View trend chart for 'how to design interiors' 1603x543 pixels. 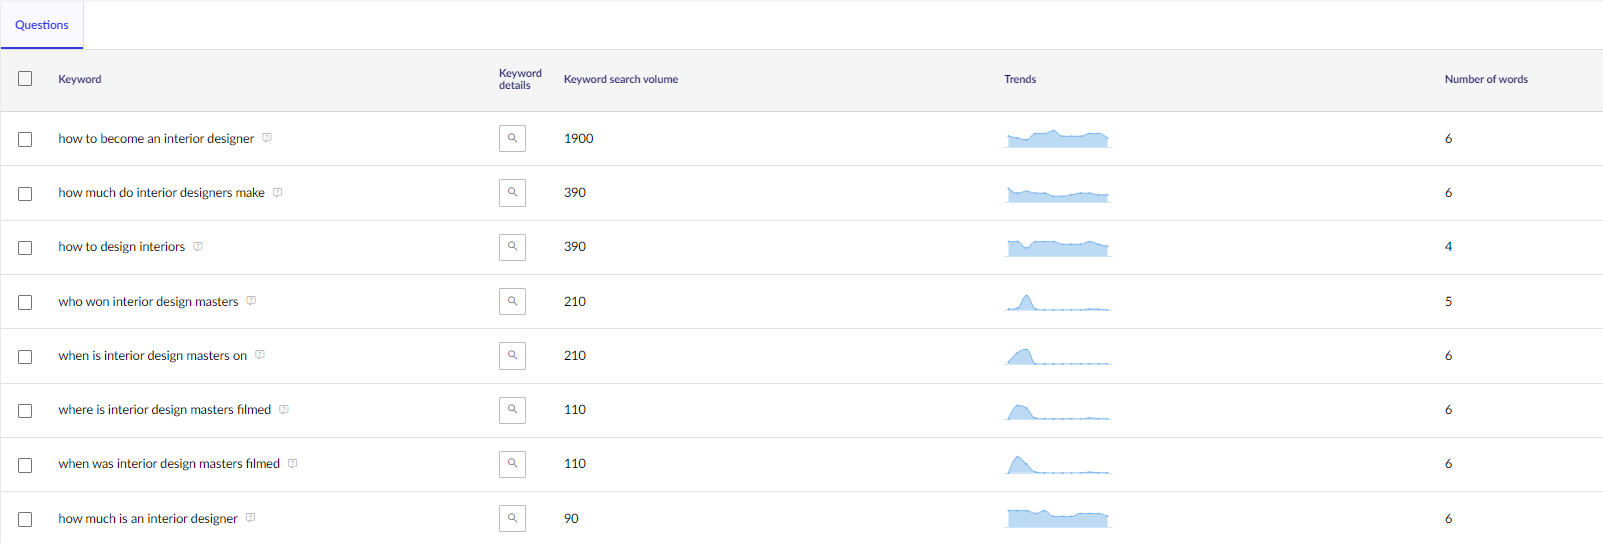pyautogui.click(x=1058, y=247)
